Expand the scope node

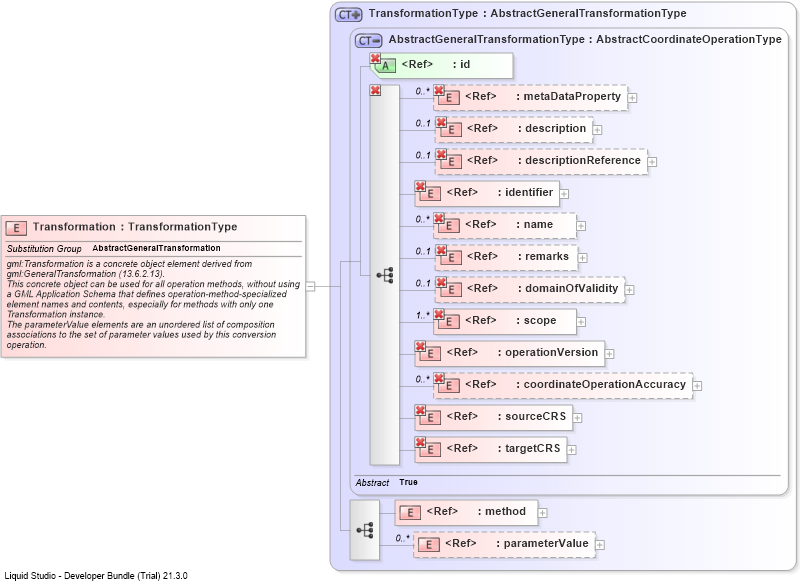(x=581, y=322)
